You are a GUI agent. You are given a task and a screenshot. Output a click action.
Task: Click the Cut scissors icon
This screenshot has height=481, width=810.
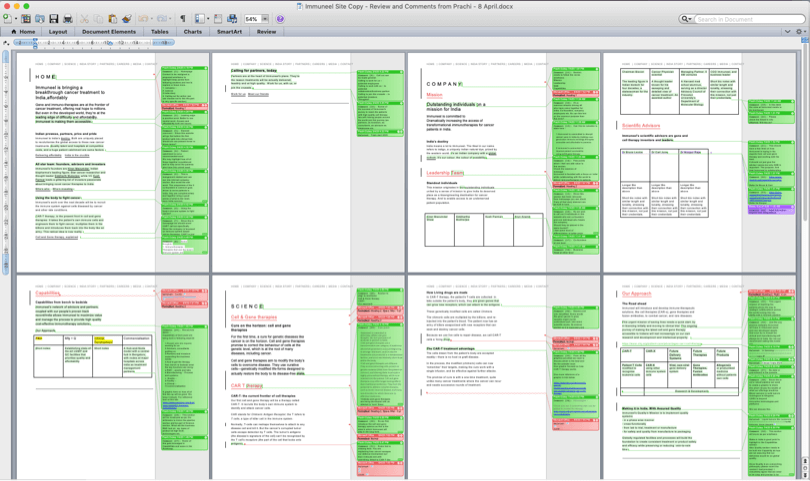[x=84, y=19]
